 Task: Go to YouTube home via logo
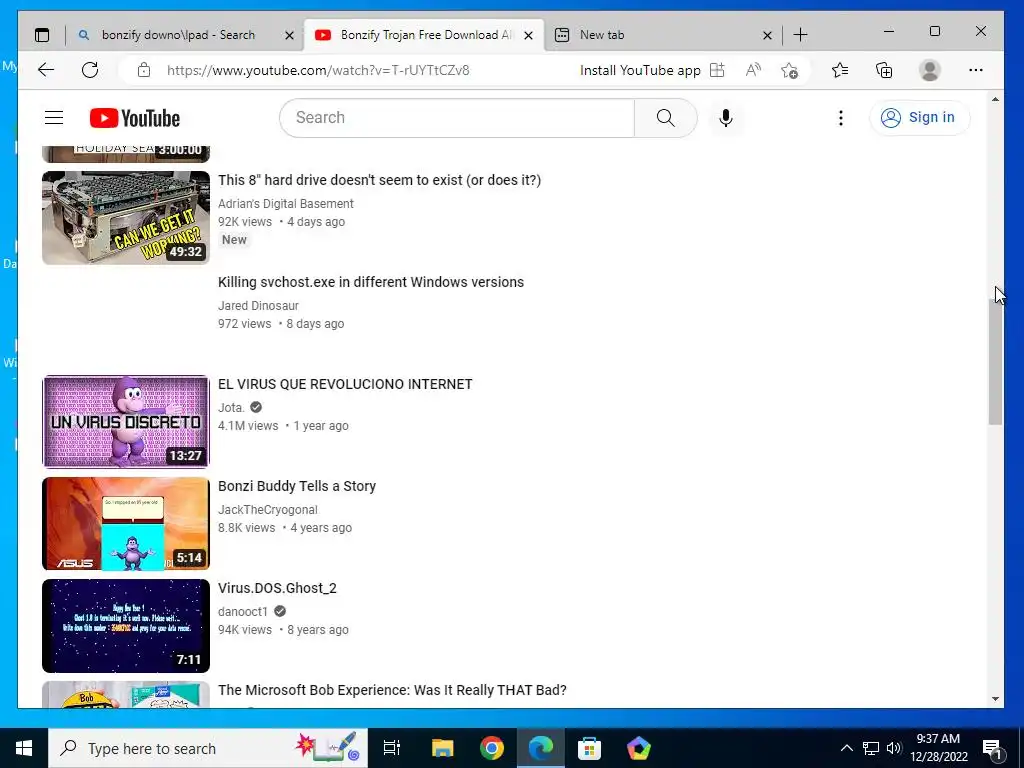coord(135,118)
